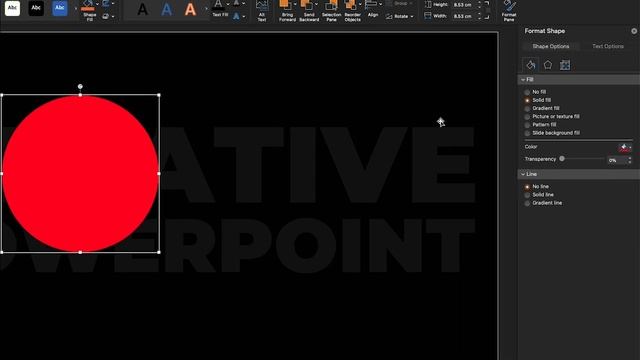Open the Align menu
This screenshot has height=360, width=640.
[373, 9]
